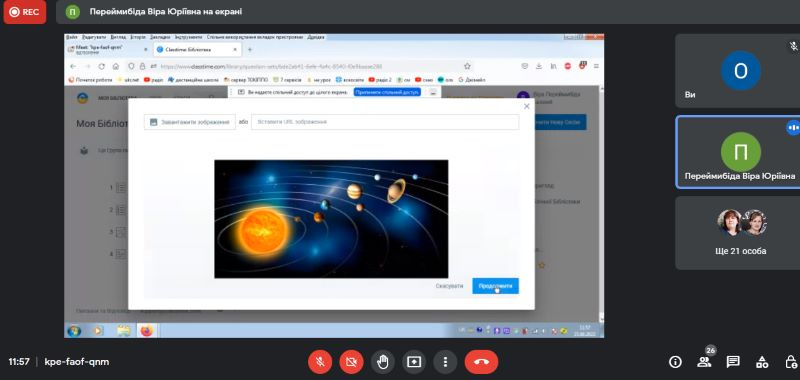Click 'Припинити спільний доступ' button
Image resolution: width=800 pixels, height=380 pixels.
(387, 92)
